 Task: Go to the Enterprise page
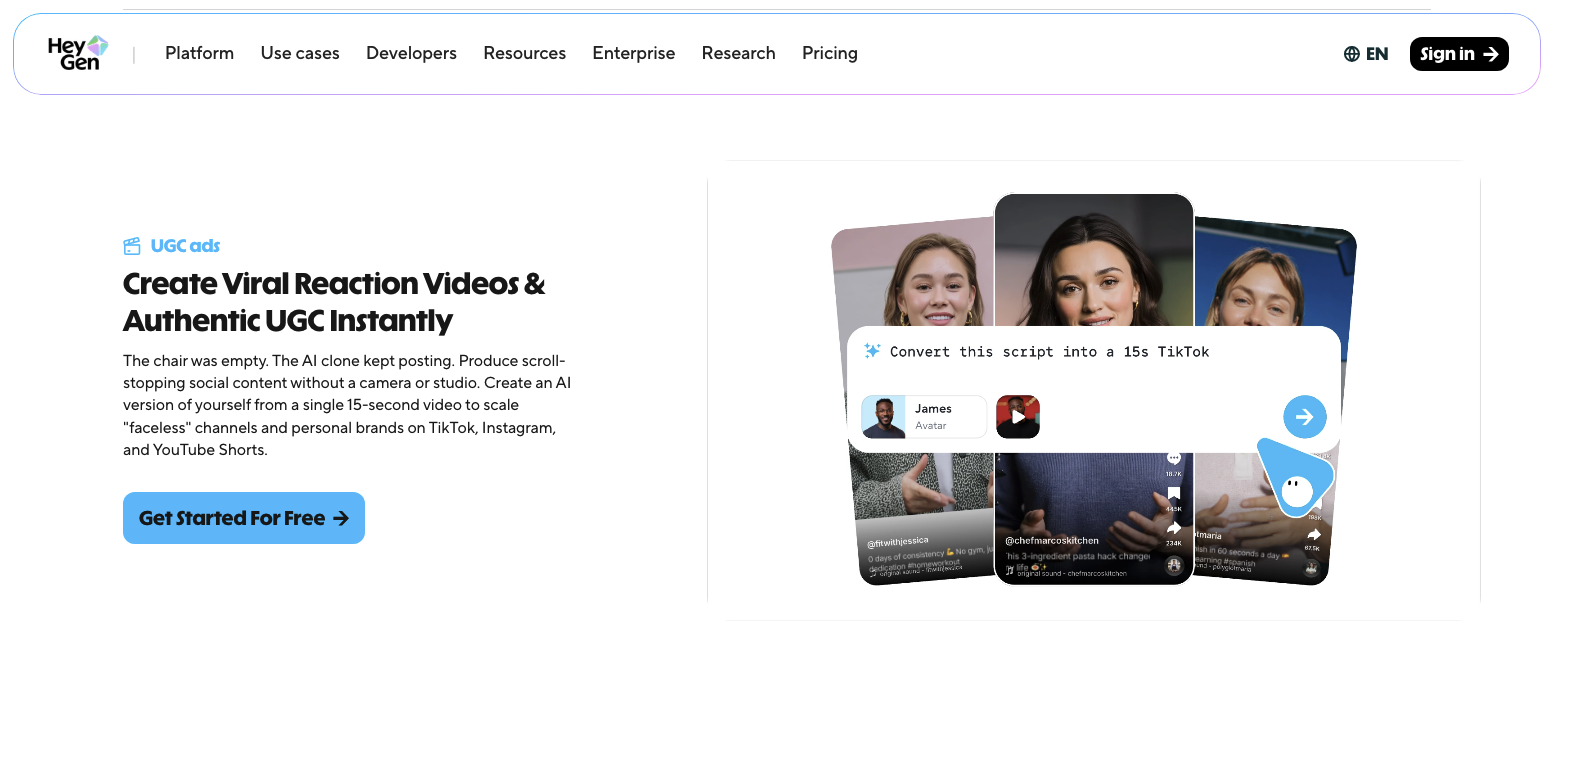(633, 54)
